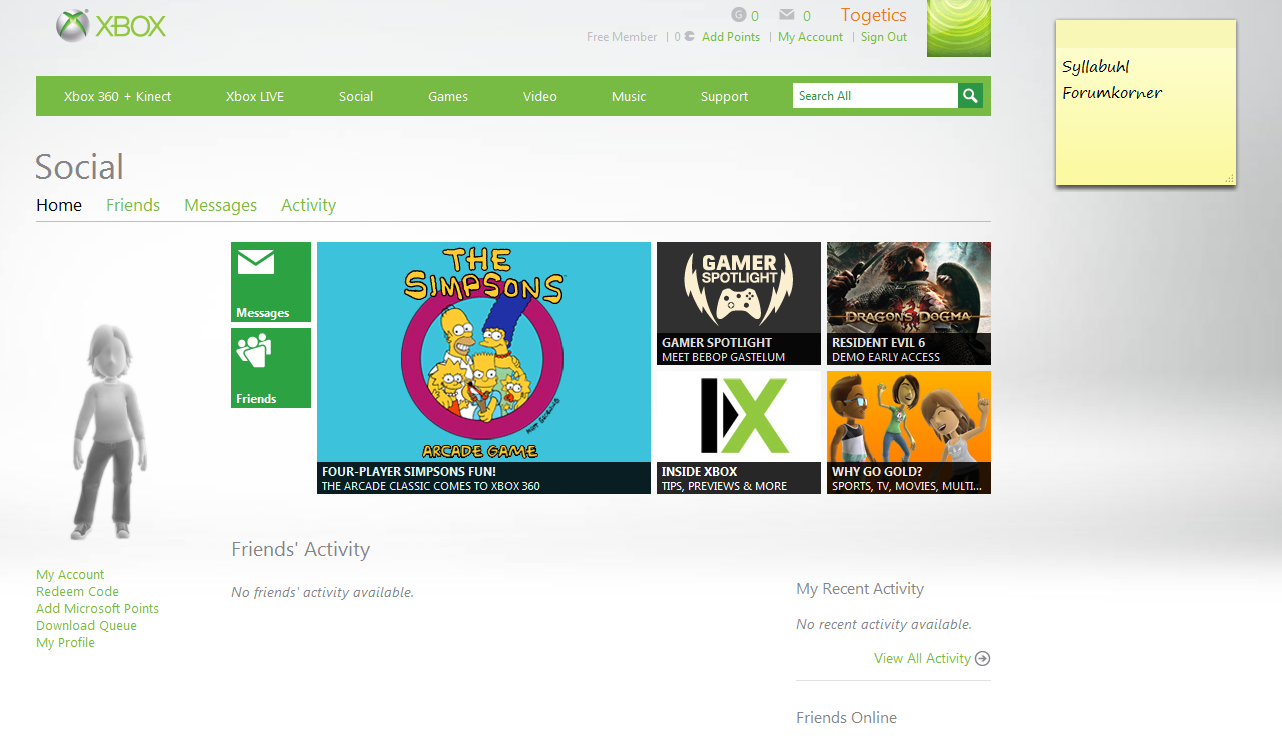Click the Add Points link
The width and height of the screenshot is (1282, 736).
731,37
